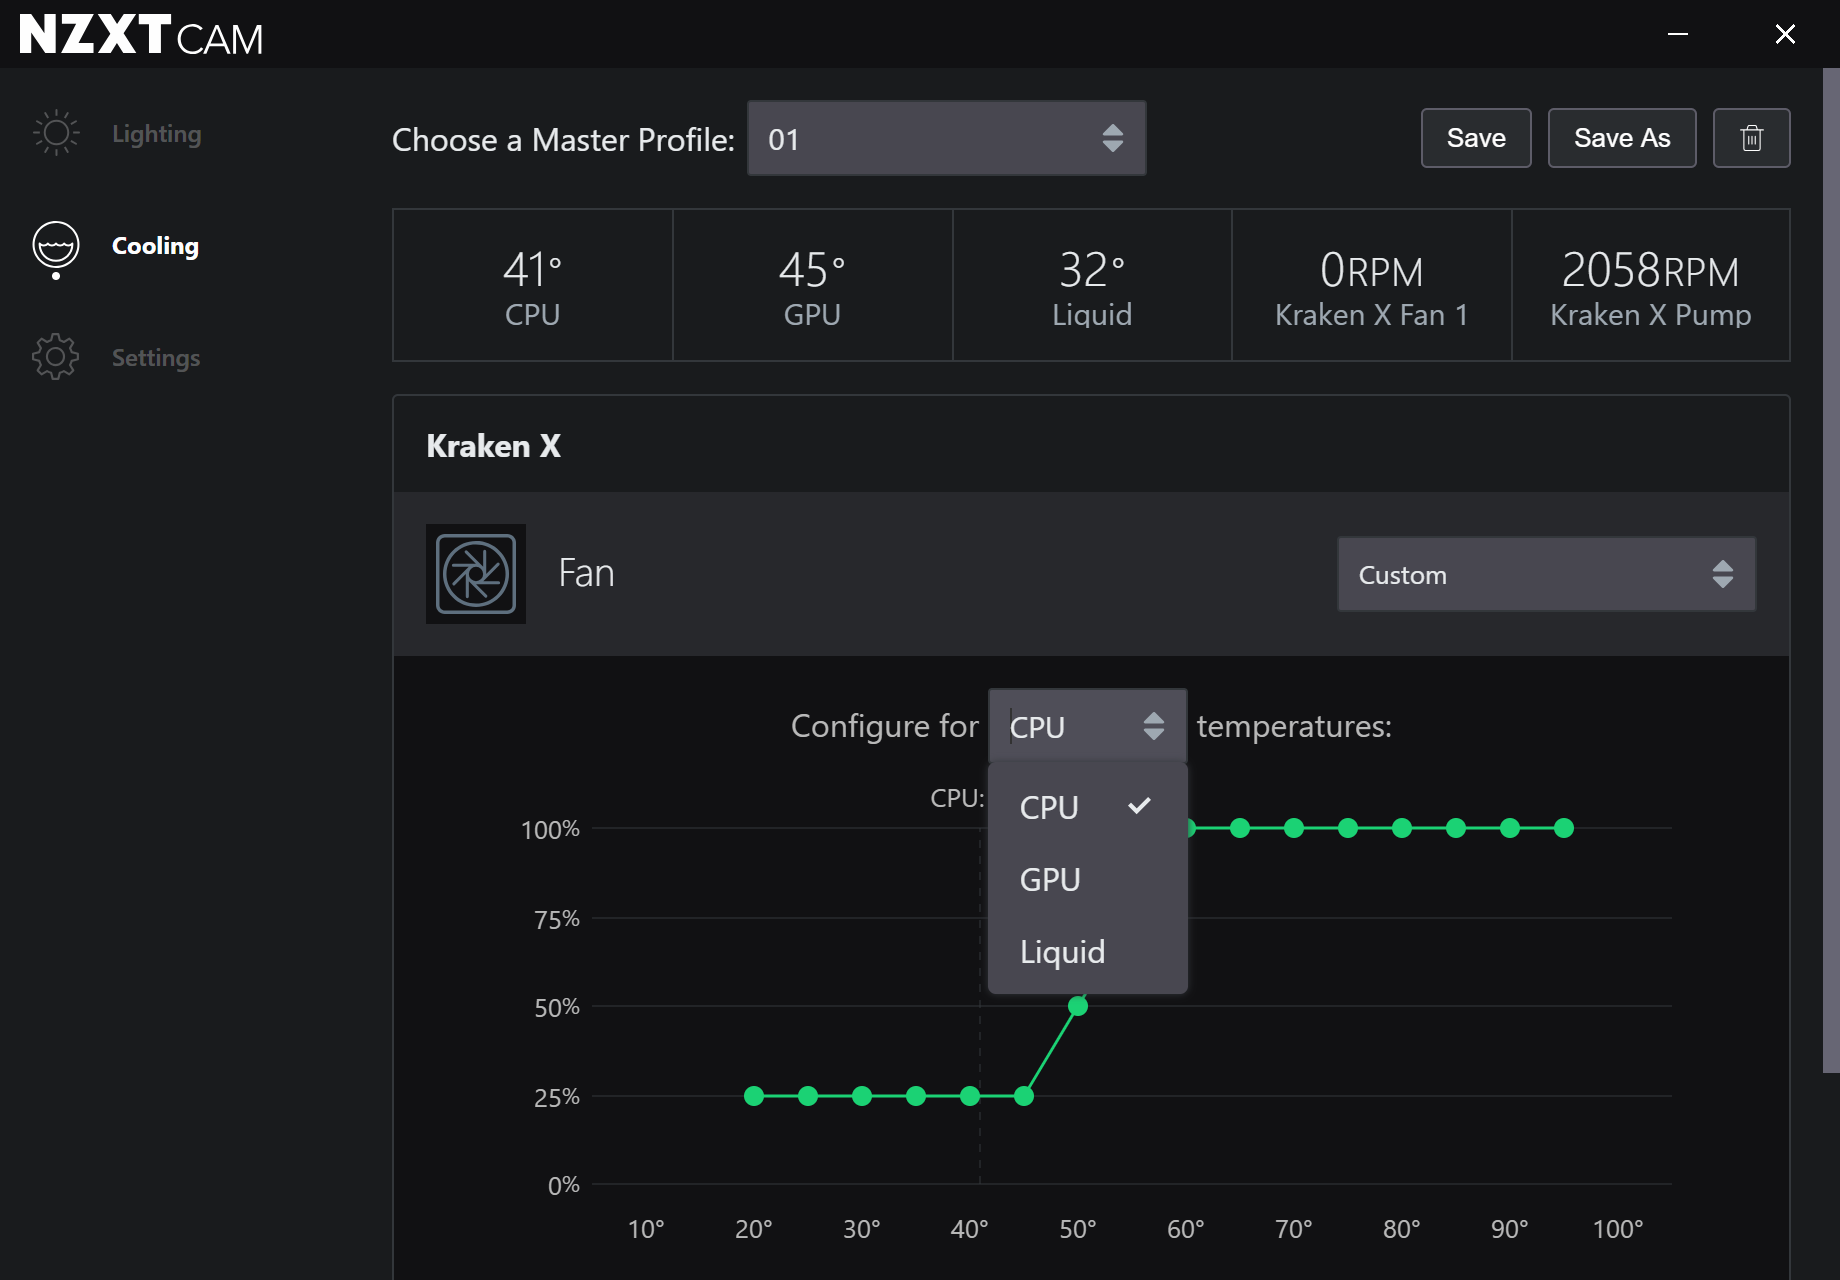Open Settings via the gear icon
The height and width of the screenshot is (1280, 1840).
56,357
